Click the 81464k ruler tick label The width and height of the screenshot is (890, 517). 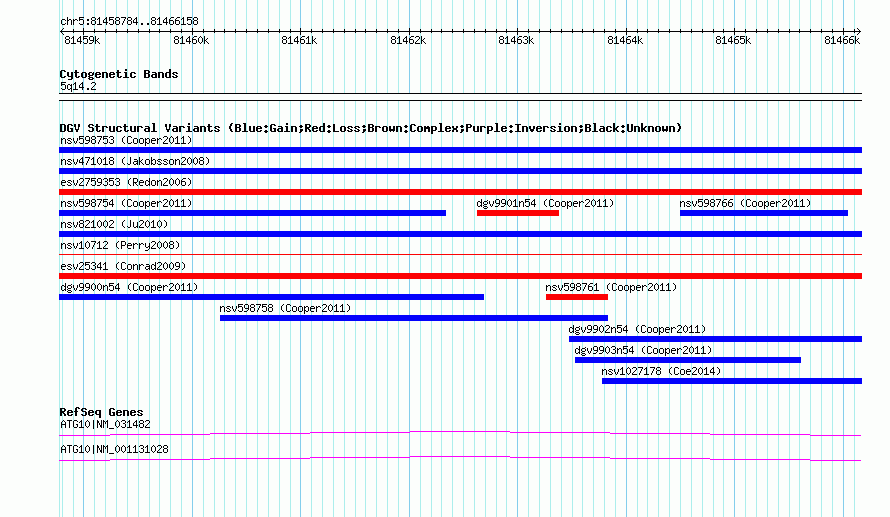click(625, 40)
